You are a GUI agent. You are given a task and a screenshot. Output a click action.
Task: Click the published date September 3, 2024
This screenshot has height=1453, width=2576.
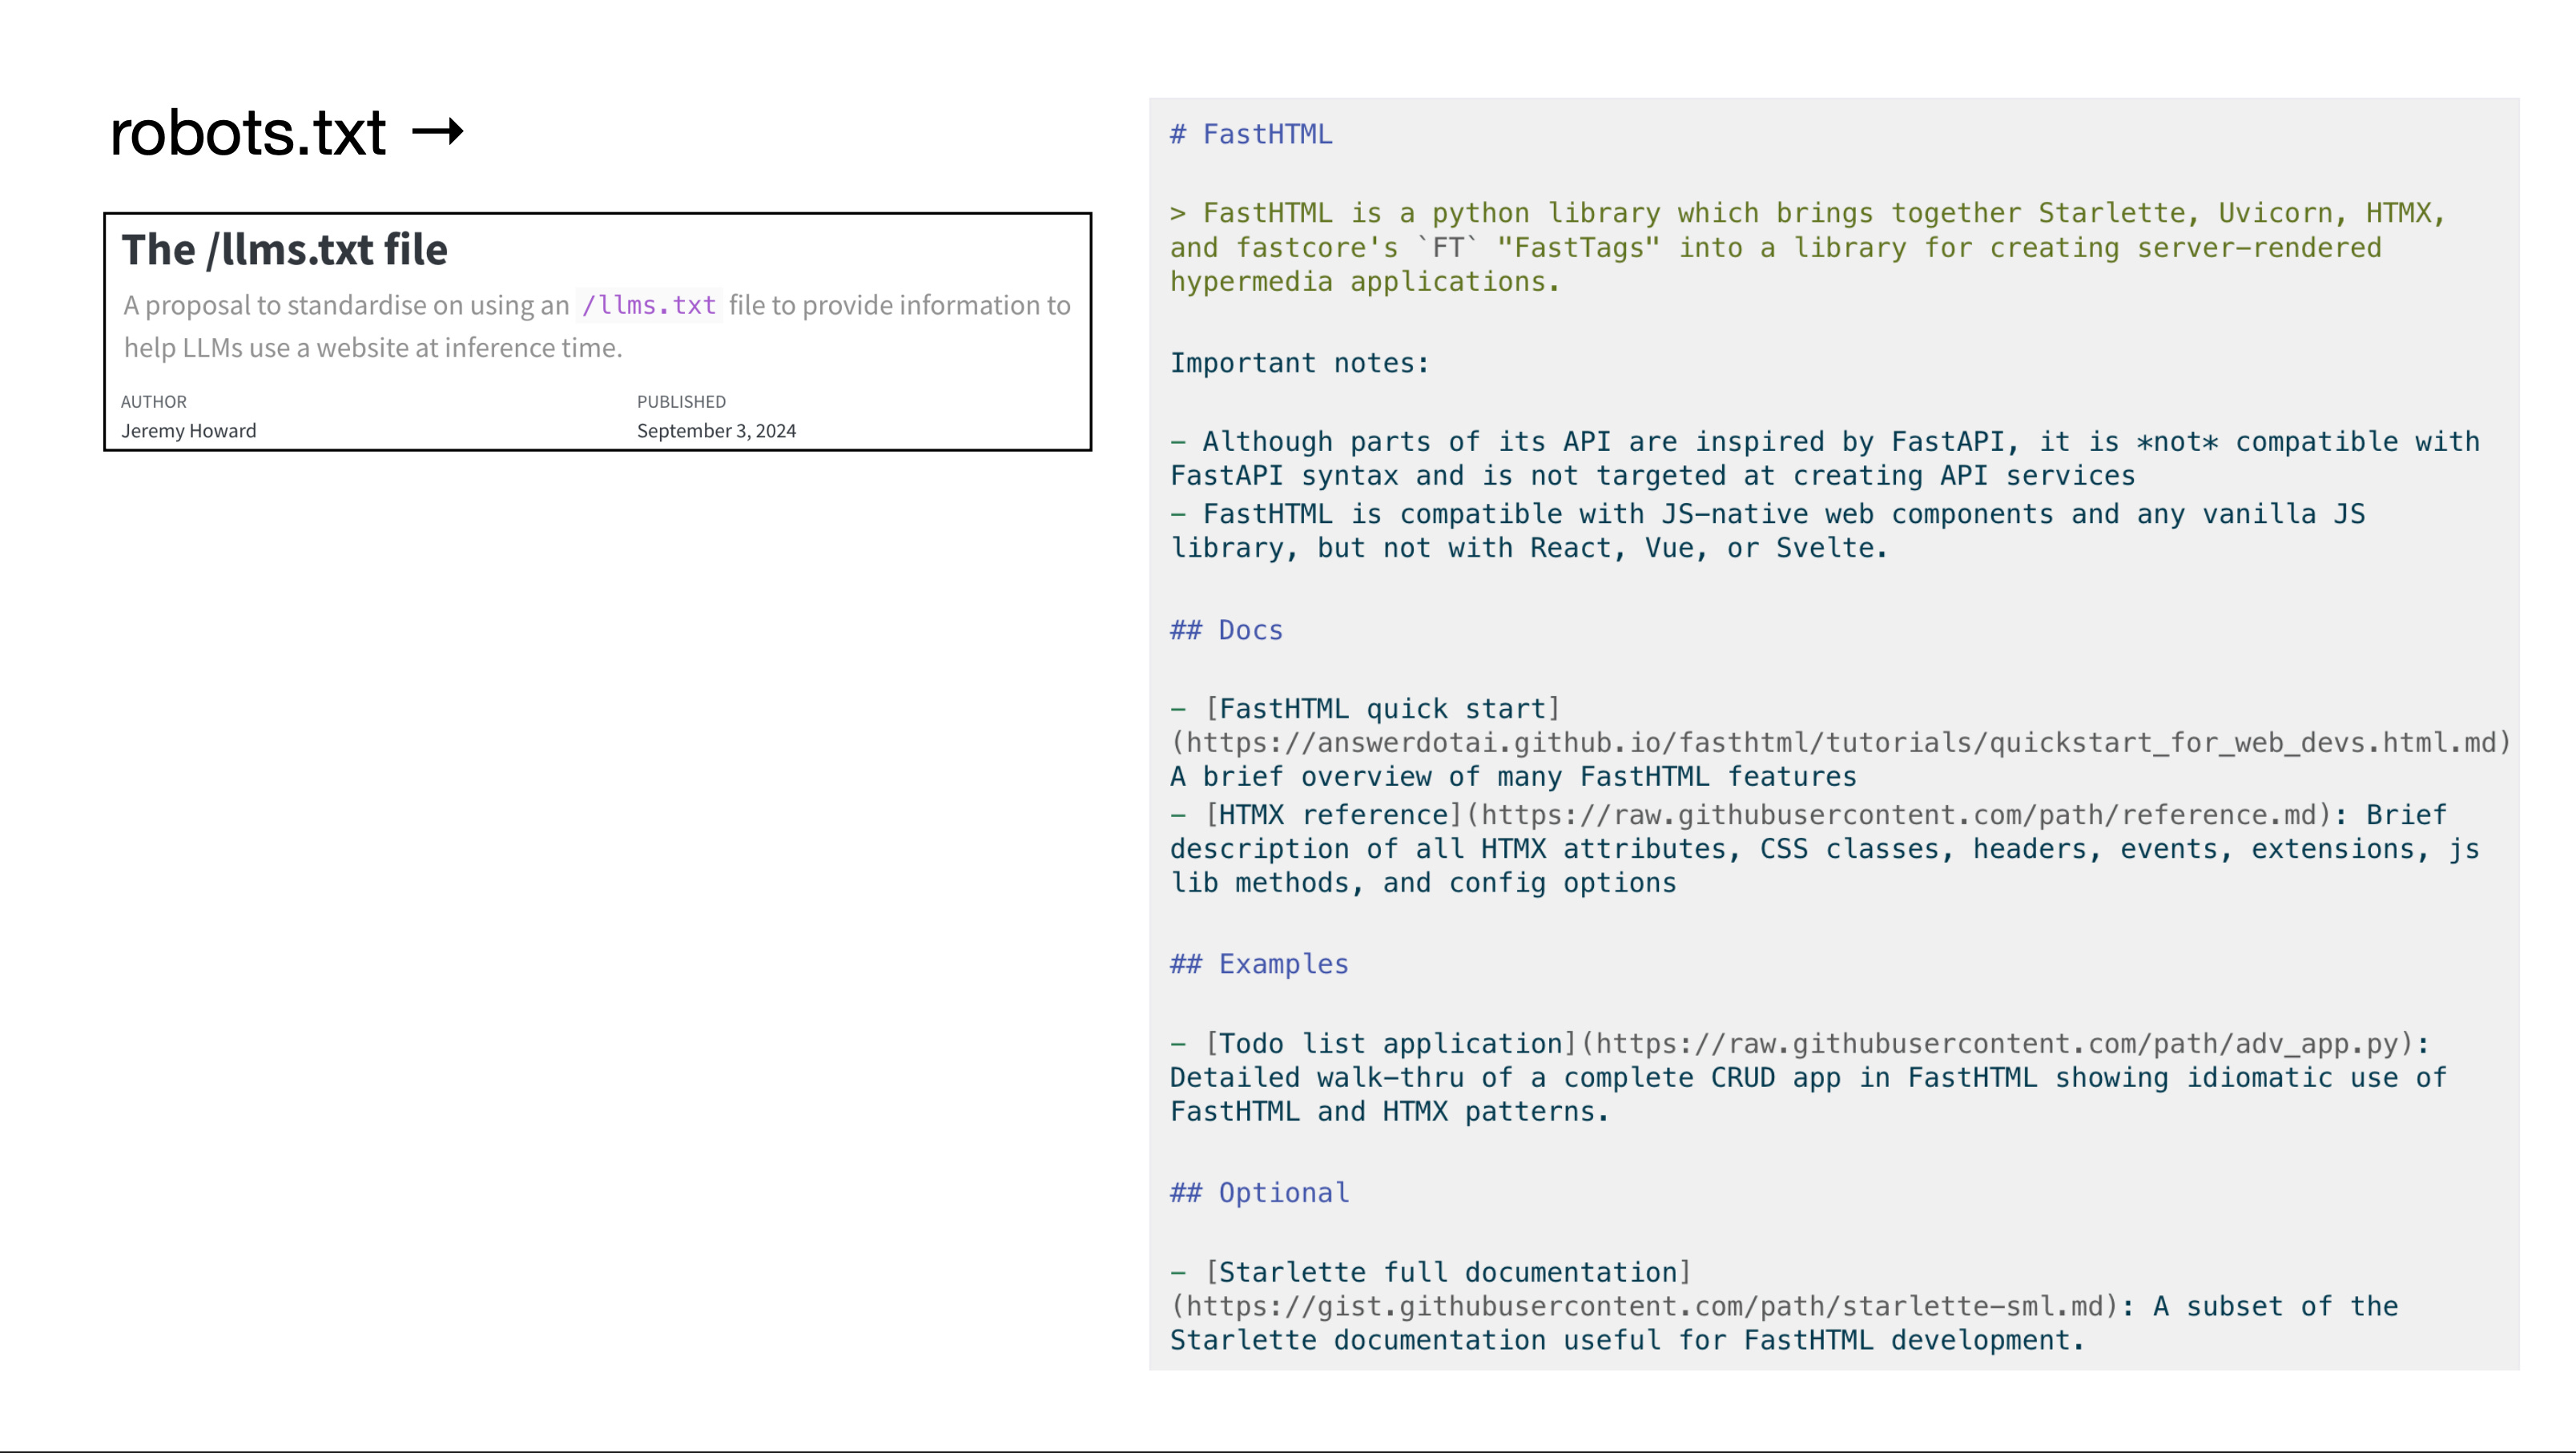click(x=716, y=431)
